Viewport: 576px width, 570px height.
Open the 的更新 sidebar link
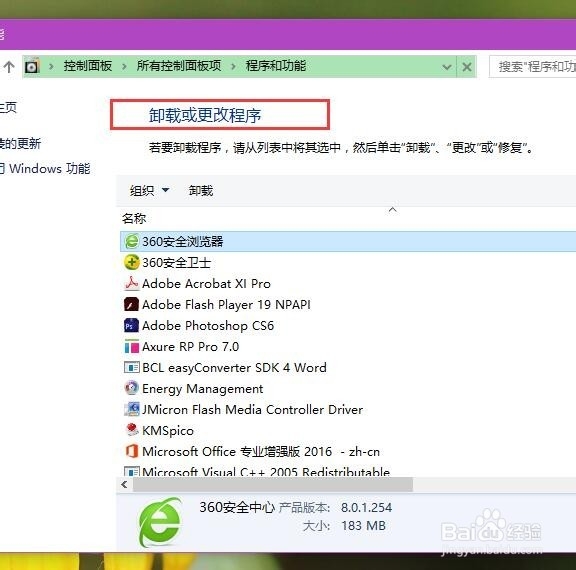pyautogui.click(x=20, y=143)
